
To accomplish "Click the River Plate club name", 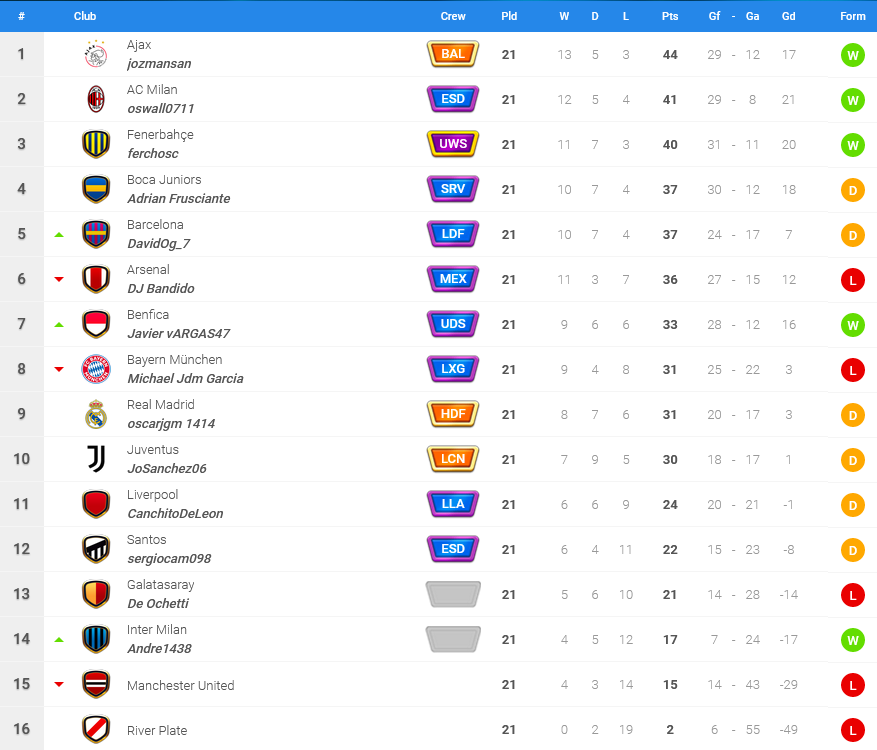I will click(x=157, y=730).
